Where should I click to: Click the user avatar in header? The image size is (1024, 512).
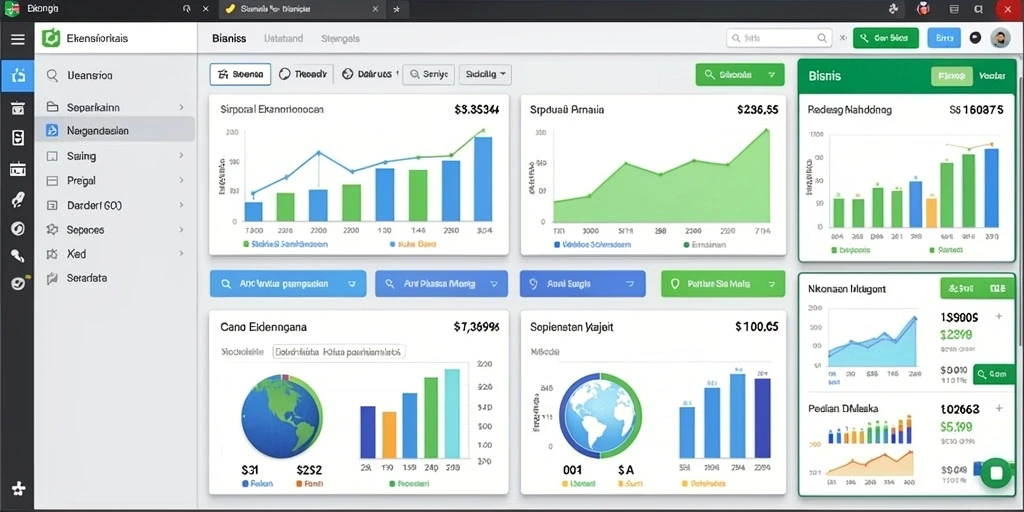(x=1000, y=38)
